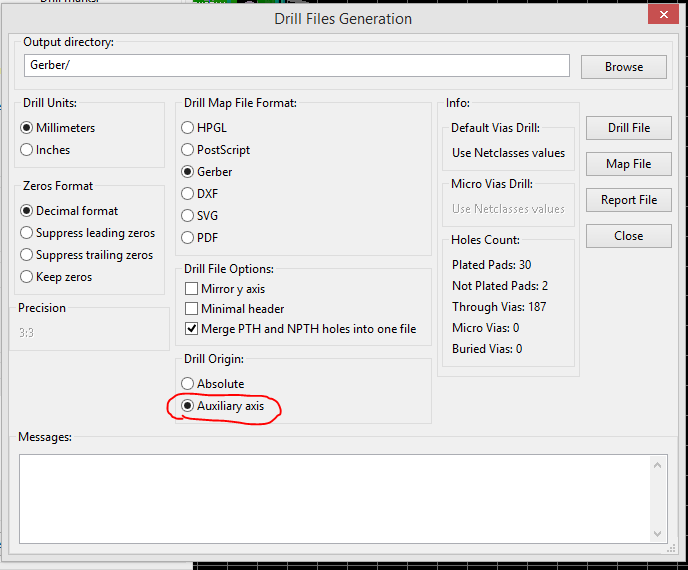Click the Output directory text field
The width and height of the screenshot is (688, 570).
coord(297,65)
